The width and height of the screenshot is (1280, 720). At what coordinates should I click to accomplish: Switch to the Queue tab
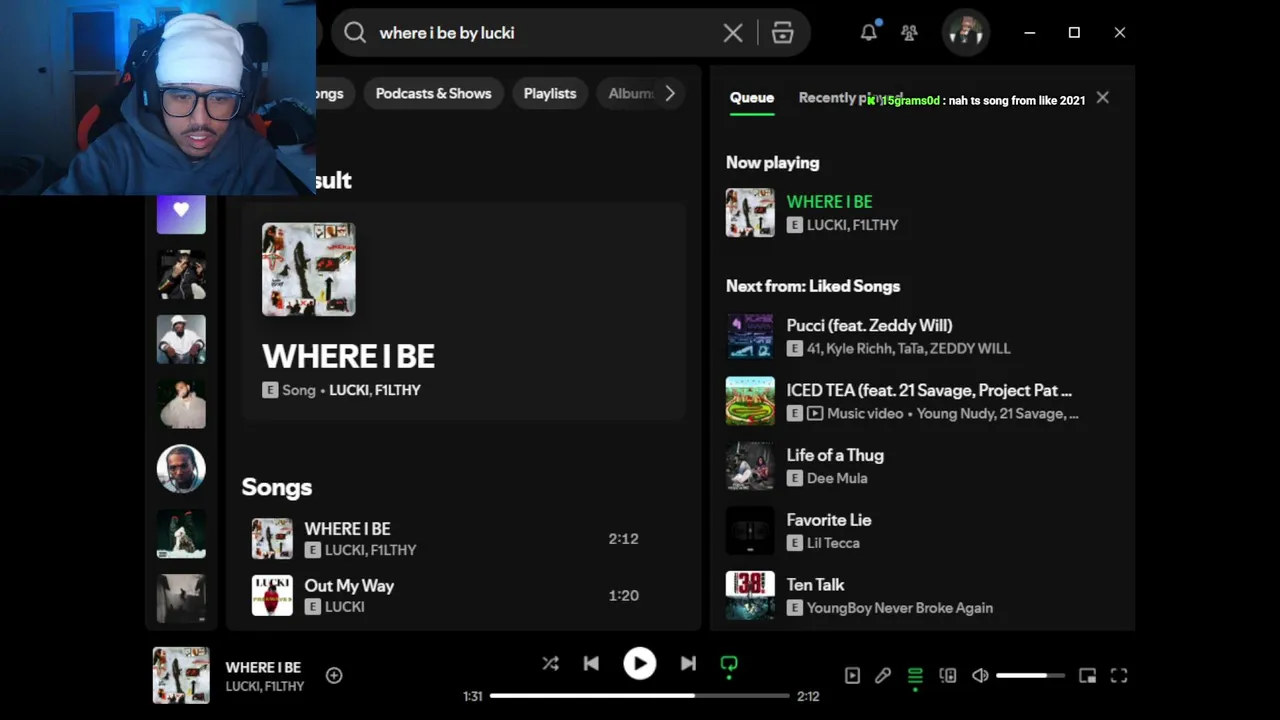[752, 98]
